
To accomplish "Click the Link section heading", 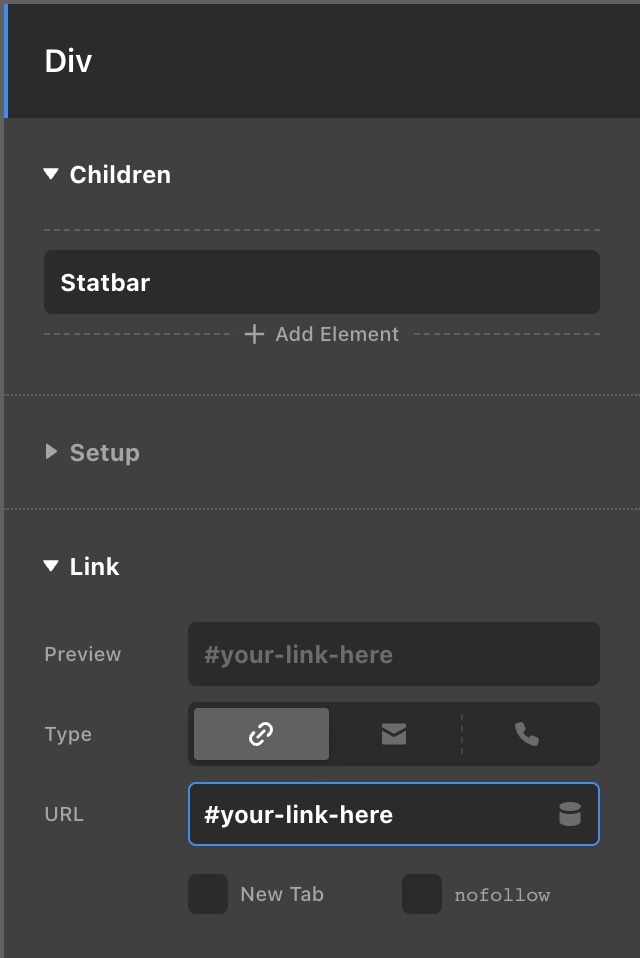I will tap(94, 566).
